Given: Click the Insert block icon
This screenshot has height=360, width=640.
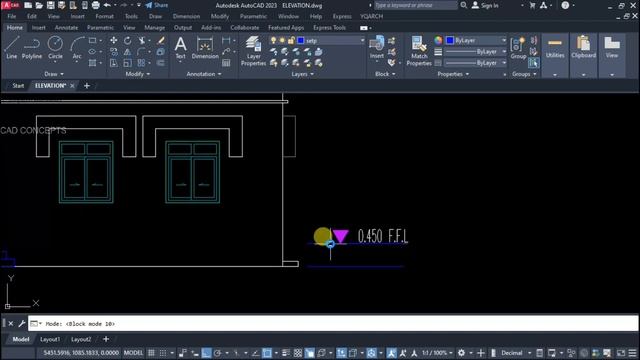Looking at the screenshot, I should (376, 47).
